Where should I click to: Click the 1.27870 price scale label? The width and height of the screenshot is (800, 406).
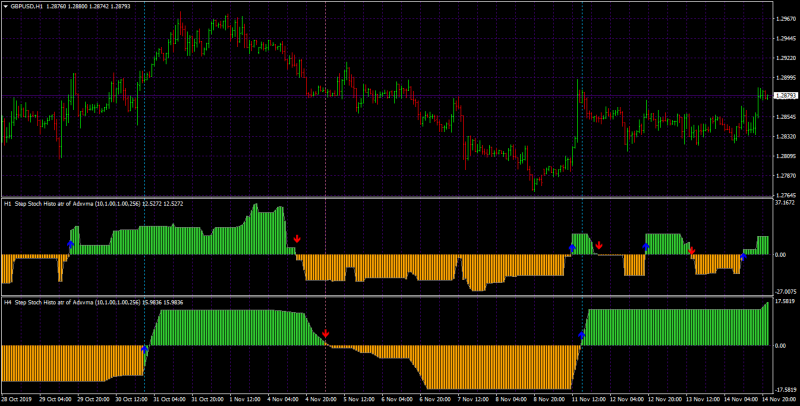tap(786, 175)
